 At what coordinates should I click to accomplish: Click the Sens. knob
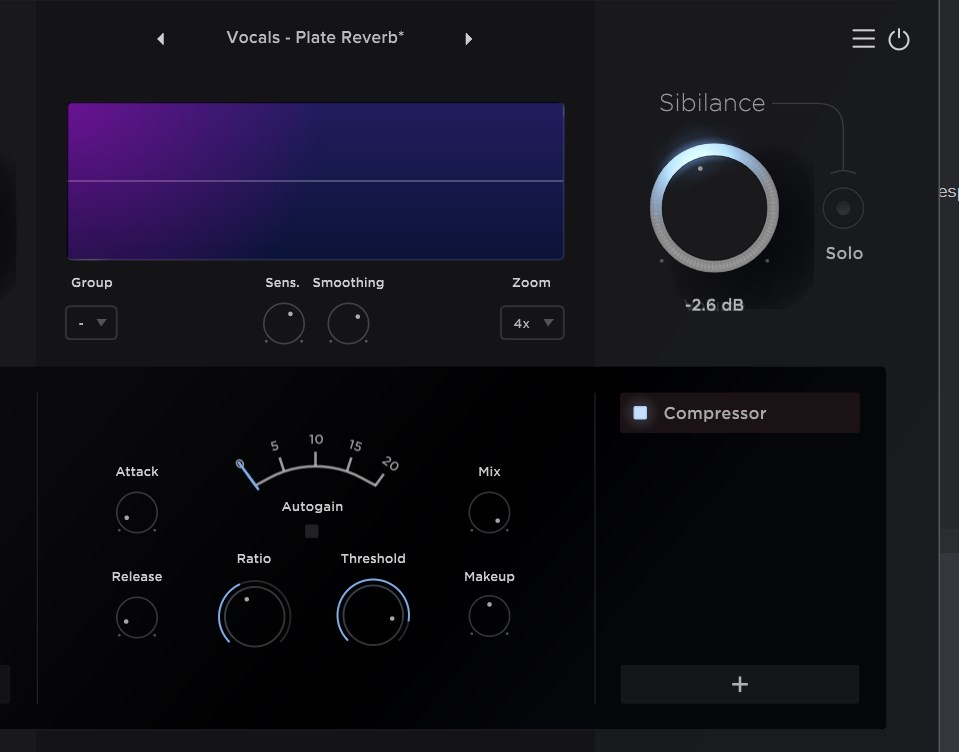[283, 324]
